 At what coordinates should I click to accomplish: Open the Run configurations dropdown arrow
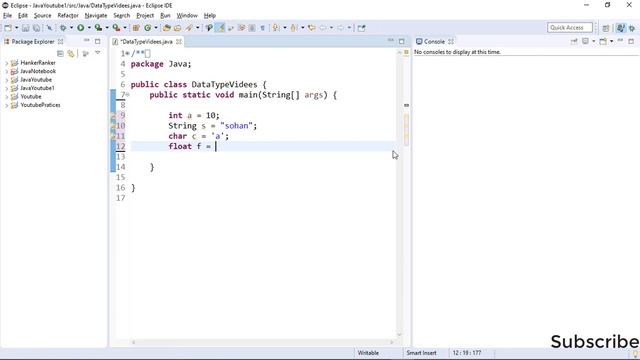coord(89,28)
